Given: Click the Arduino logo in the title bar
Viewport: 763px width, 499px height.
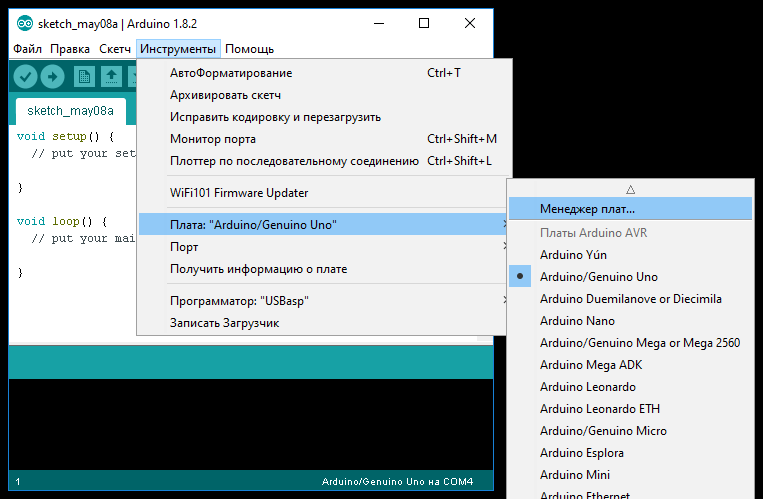Looking at the screenshot, I should tap(24, 23).
